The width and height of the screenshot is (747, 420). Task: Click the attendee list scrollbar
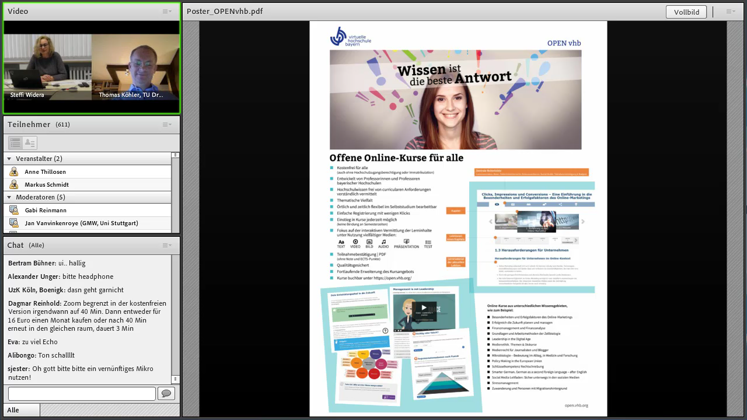[x=176, y=190]
